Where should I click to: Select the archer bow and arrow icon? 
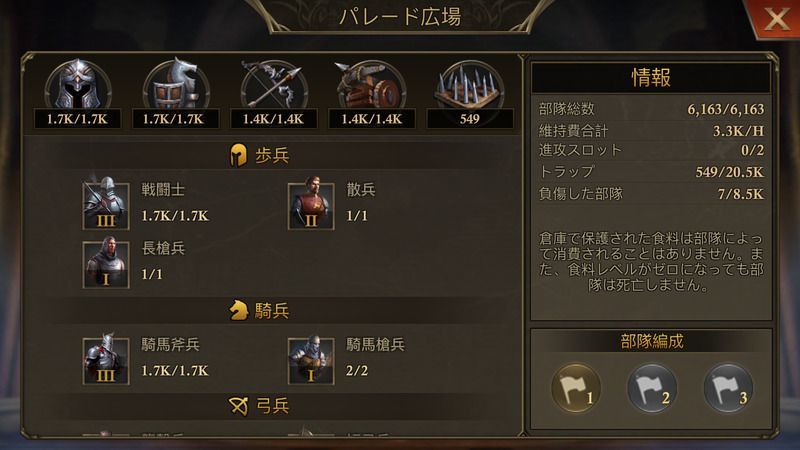[x=274, y=85]
